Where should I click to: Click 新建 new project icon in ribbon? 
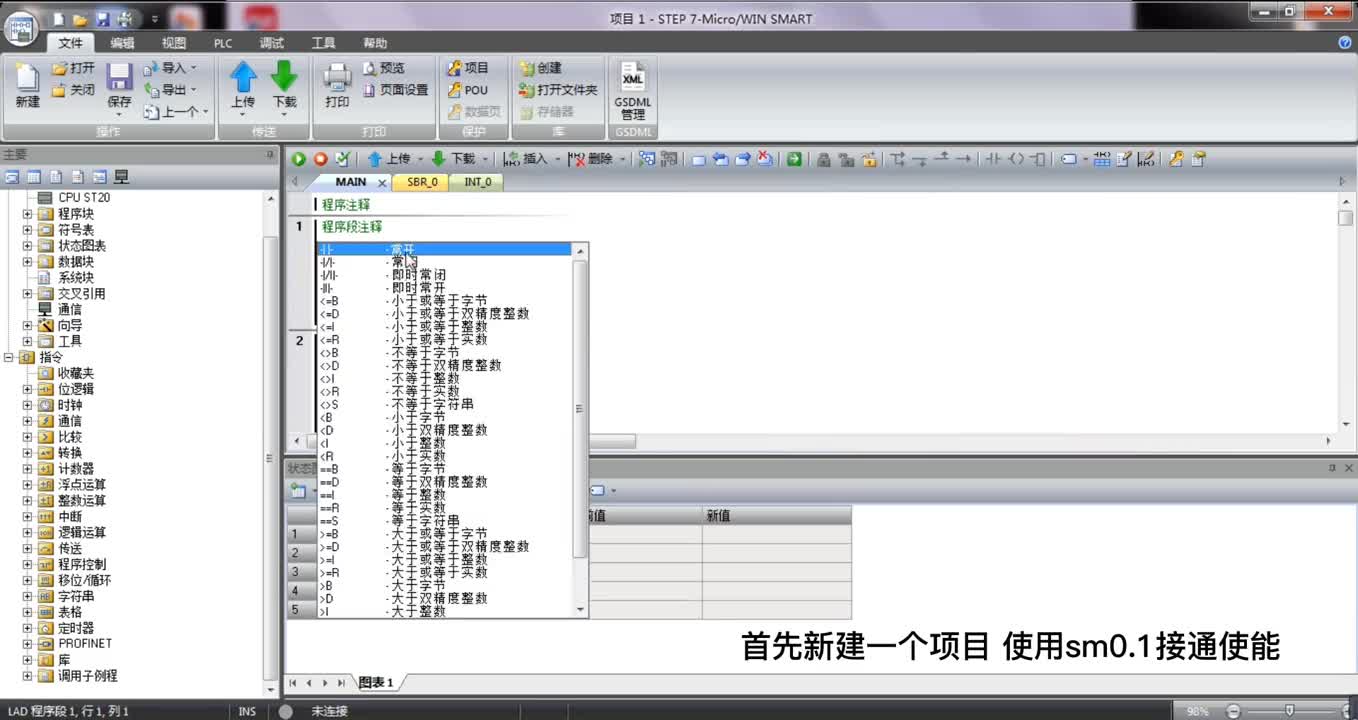click(28, 86)
